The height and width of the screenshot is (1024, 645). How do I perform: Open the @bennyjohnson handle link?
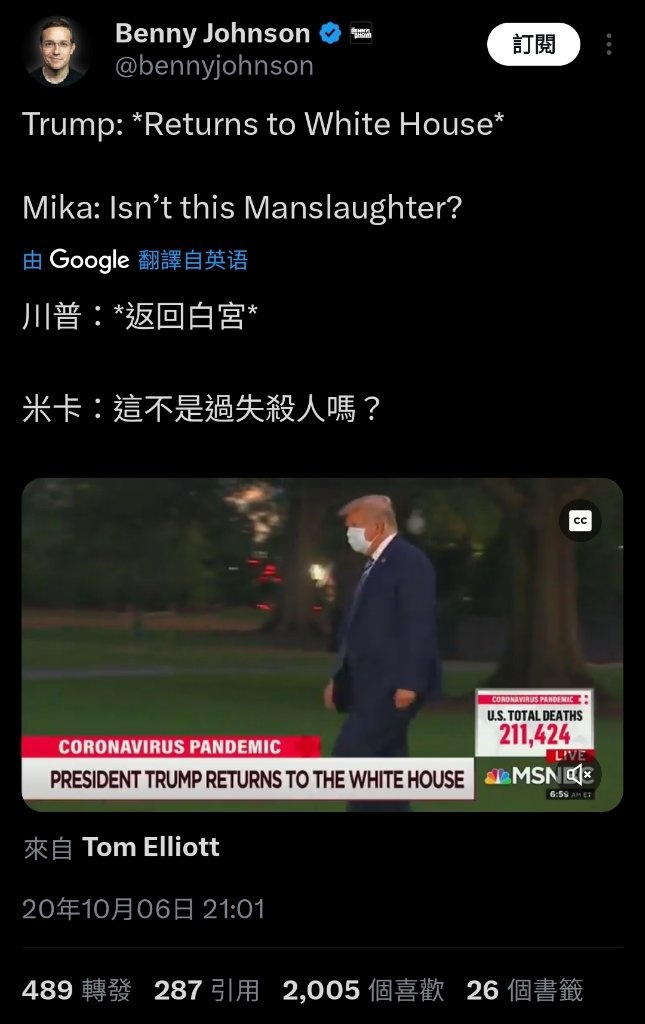[214, 66]
